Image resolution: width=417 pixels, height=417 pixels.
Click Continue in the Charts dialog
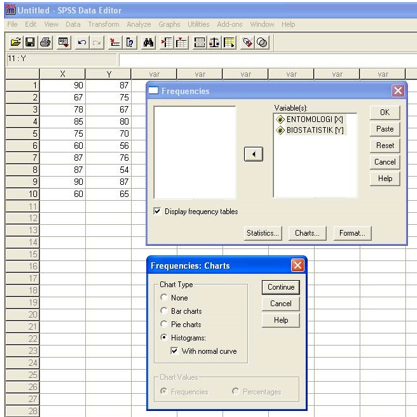[281, 287]
